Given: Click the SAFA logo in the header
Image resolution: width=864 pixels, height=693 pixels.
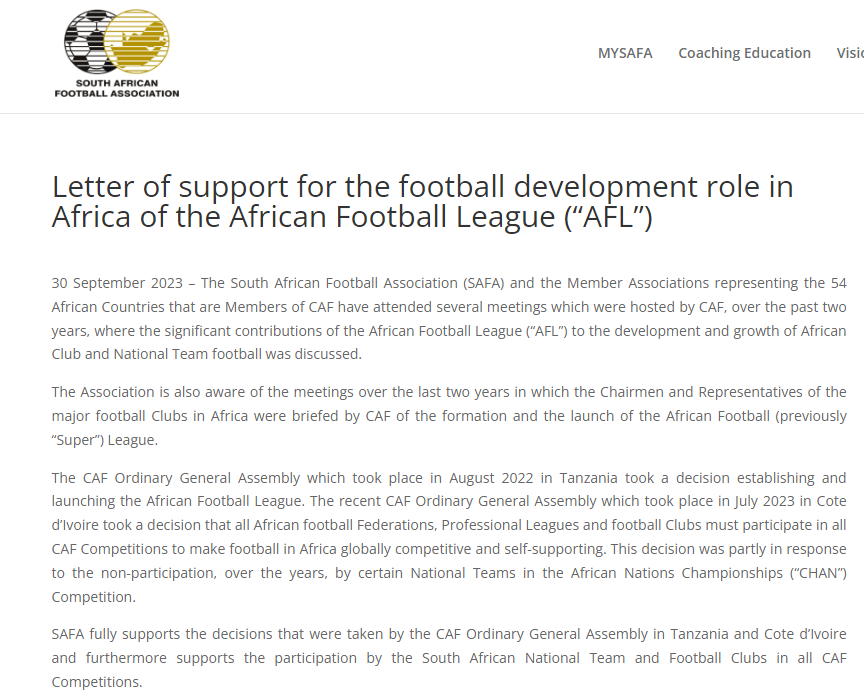Looking at the screenshot, I should [x=117, y=54].
